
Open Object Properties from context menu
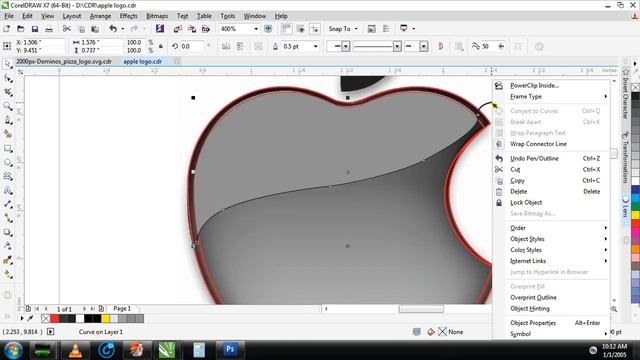533,323
